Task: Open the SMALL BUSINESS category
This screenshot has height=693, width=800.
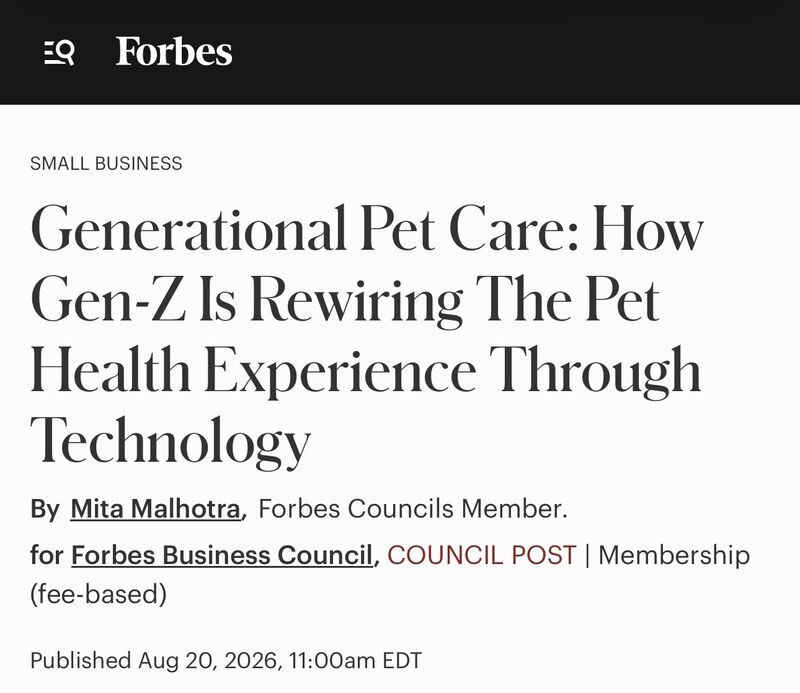Action: (106, 163)
